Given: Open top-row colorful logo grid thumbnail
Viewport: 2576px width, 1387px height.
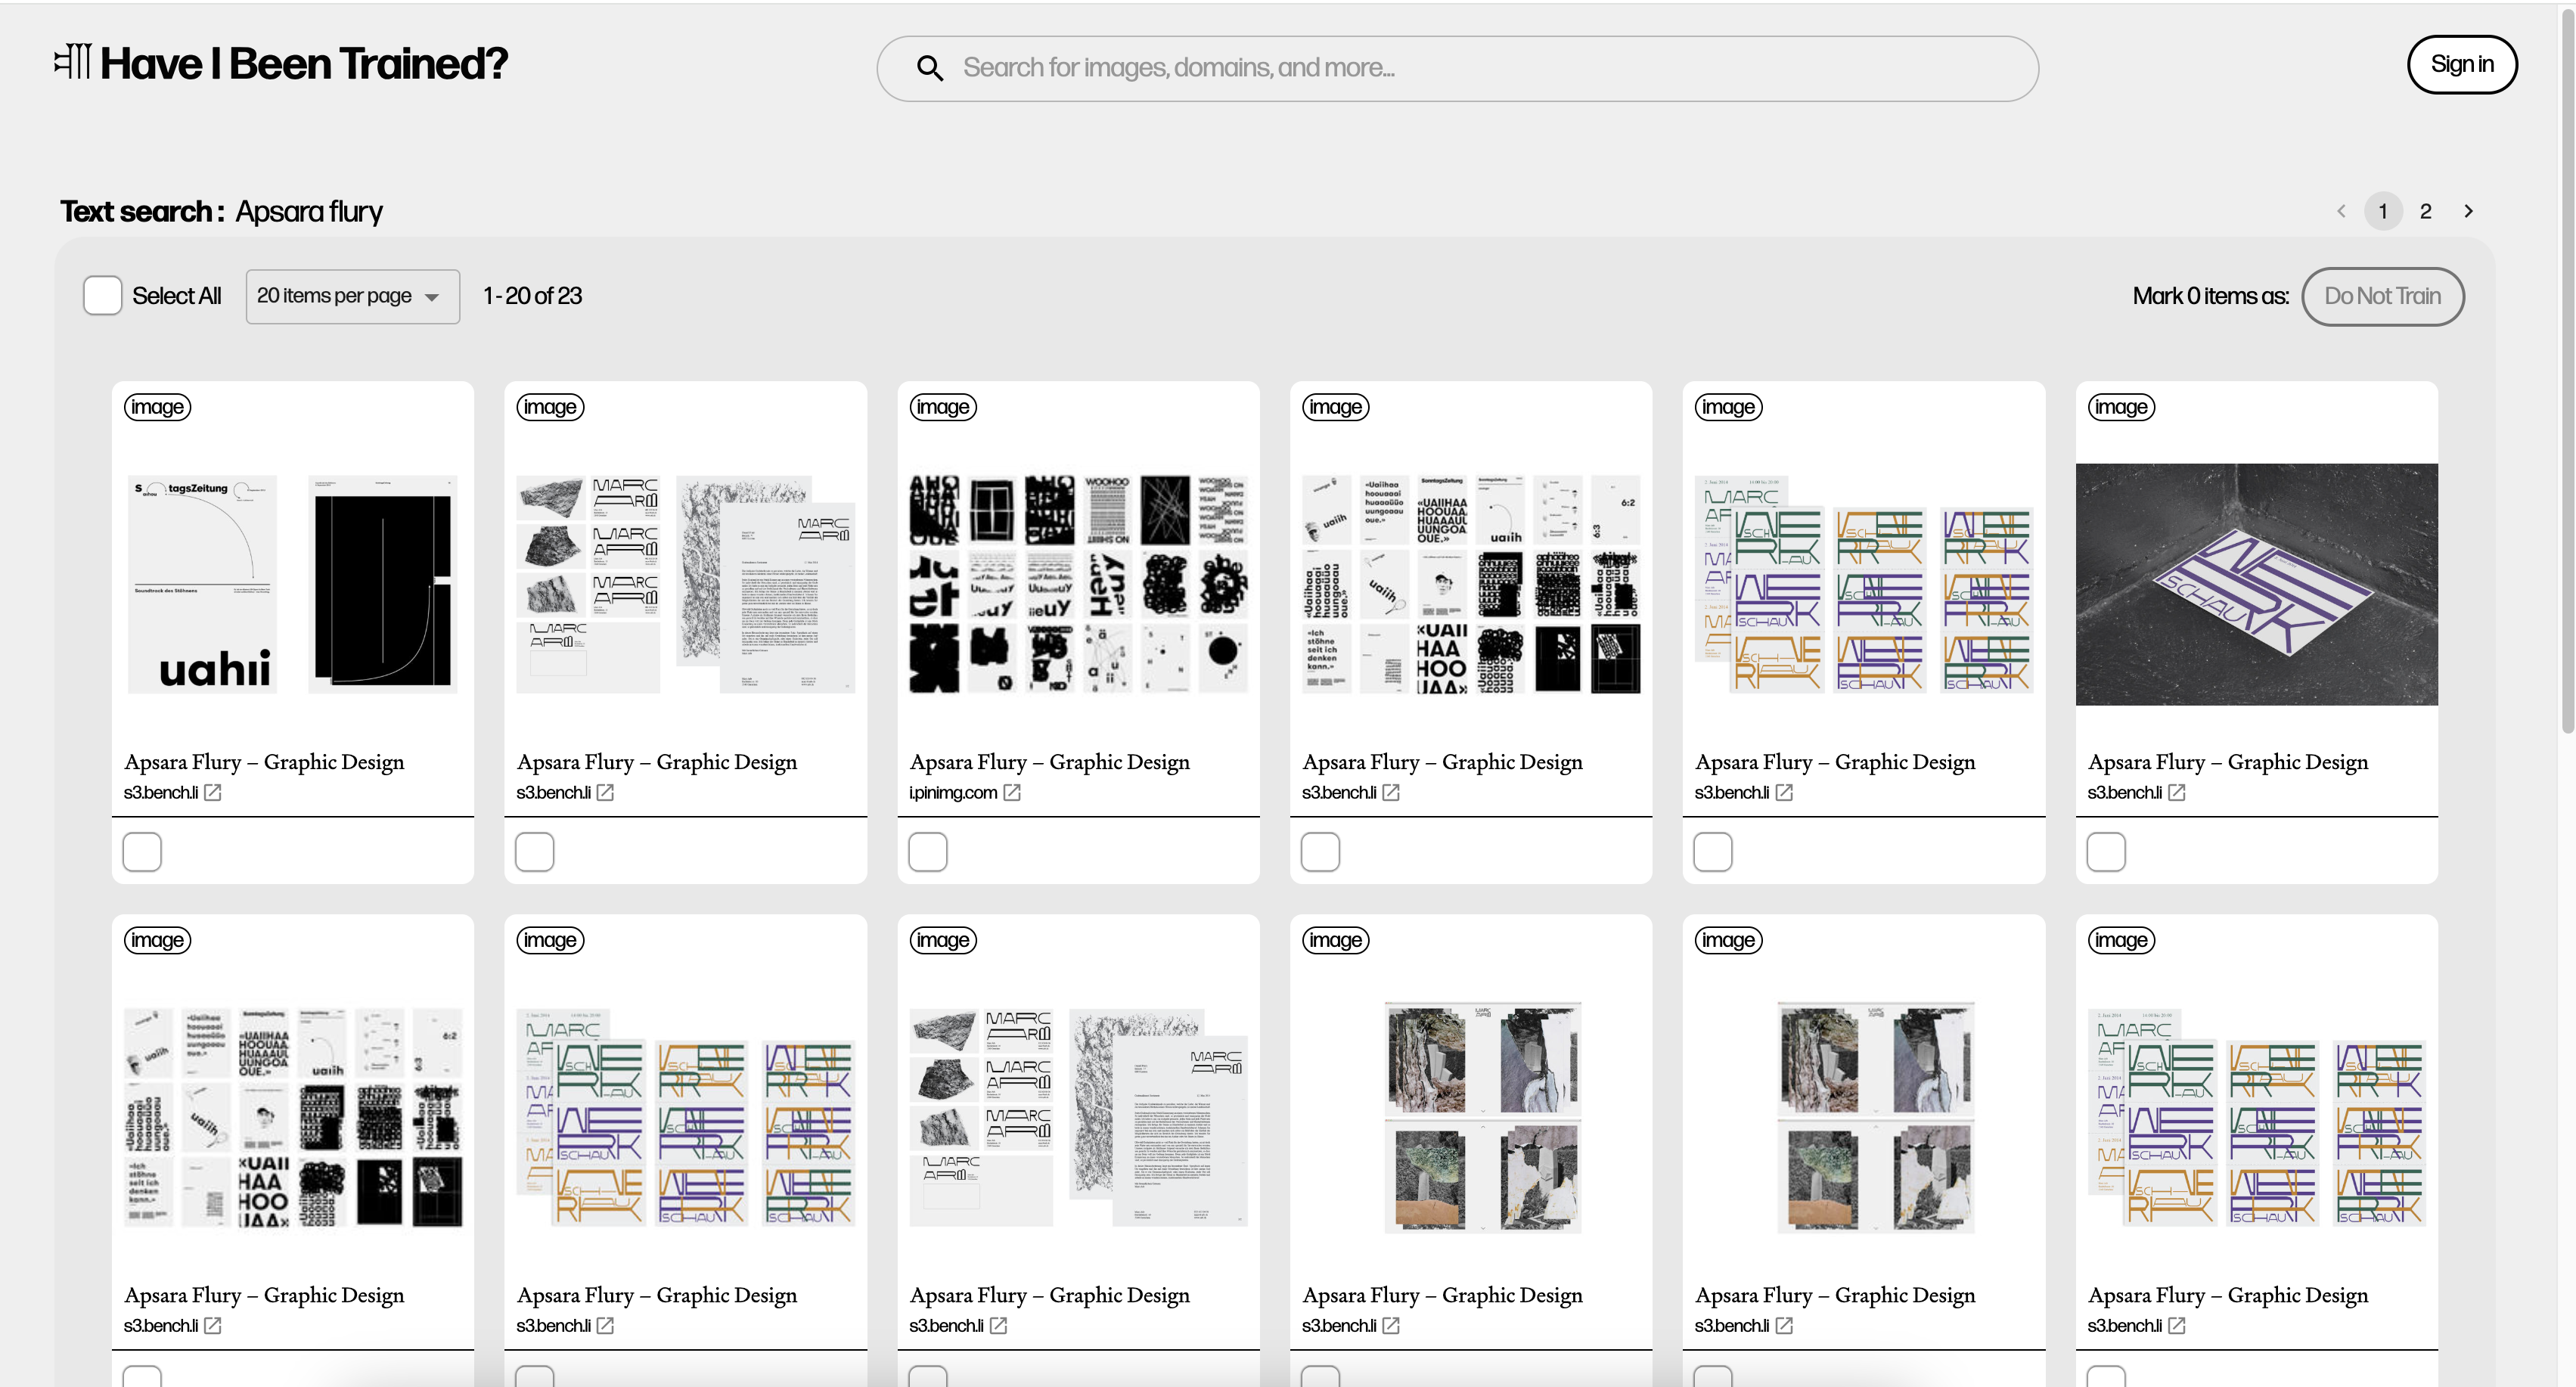Looking at the screenshot, I should pyautogui.click(x=1864, y=584).
